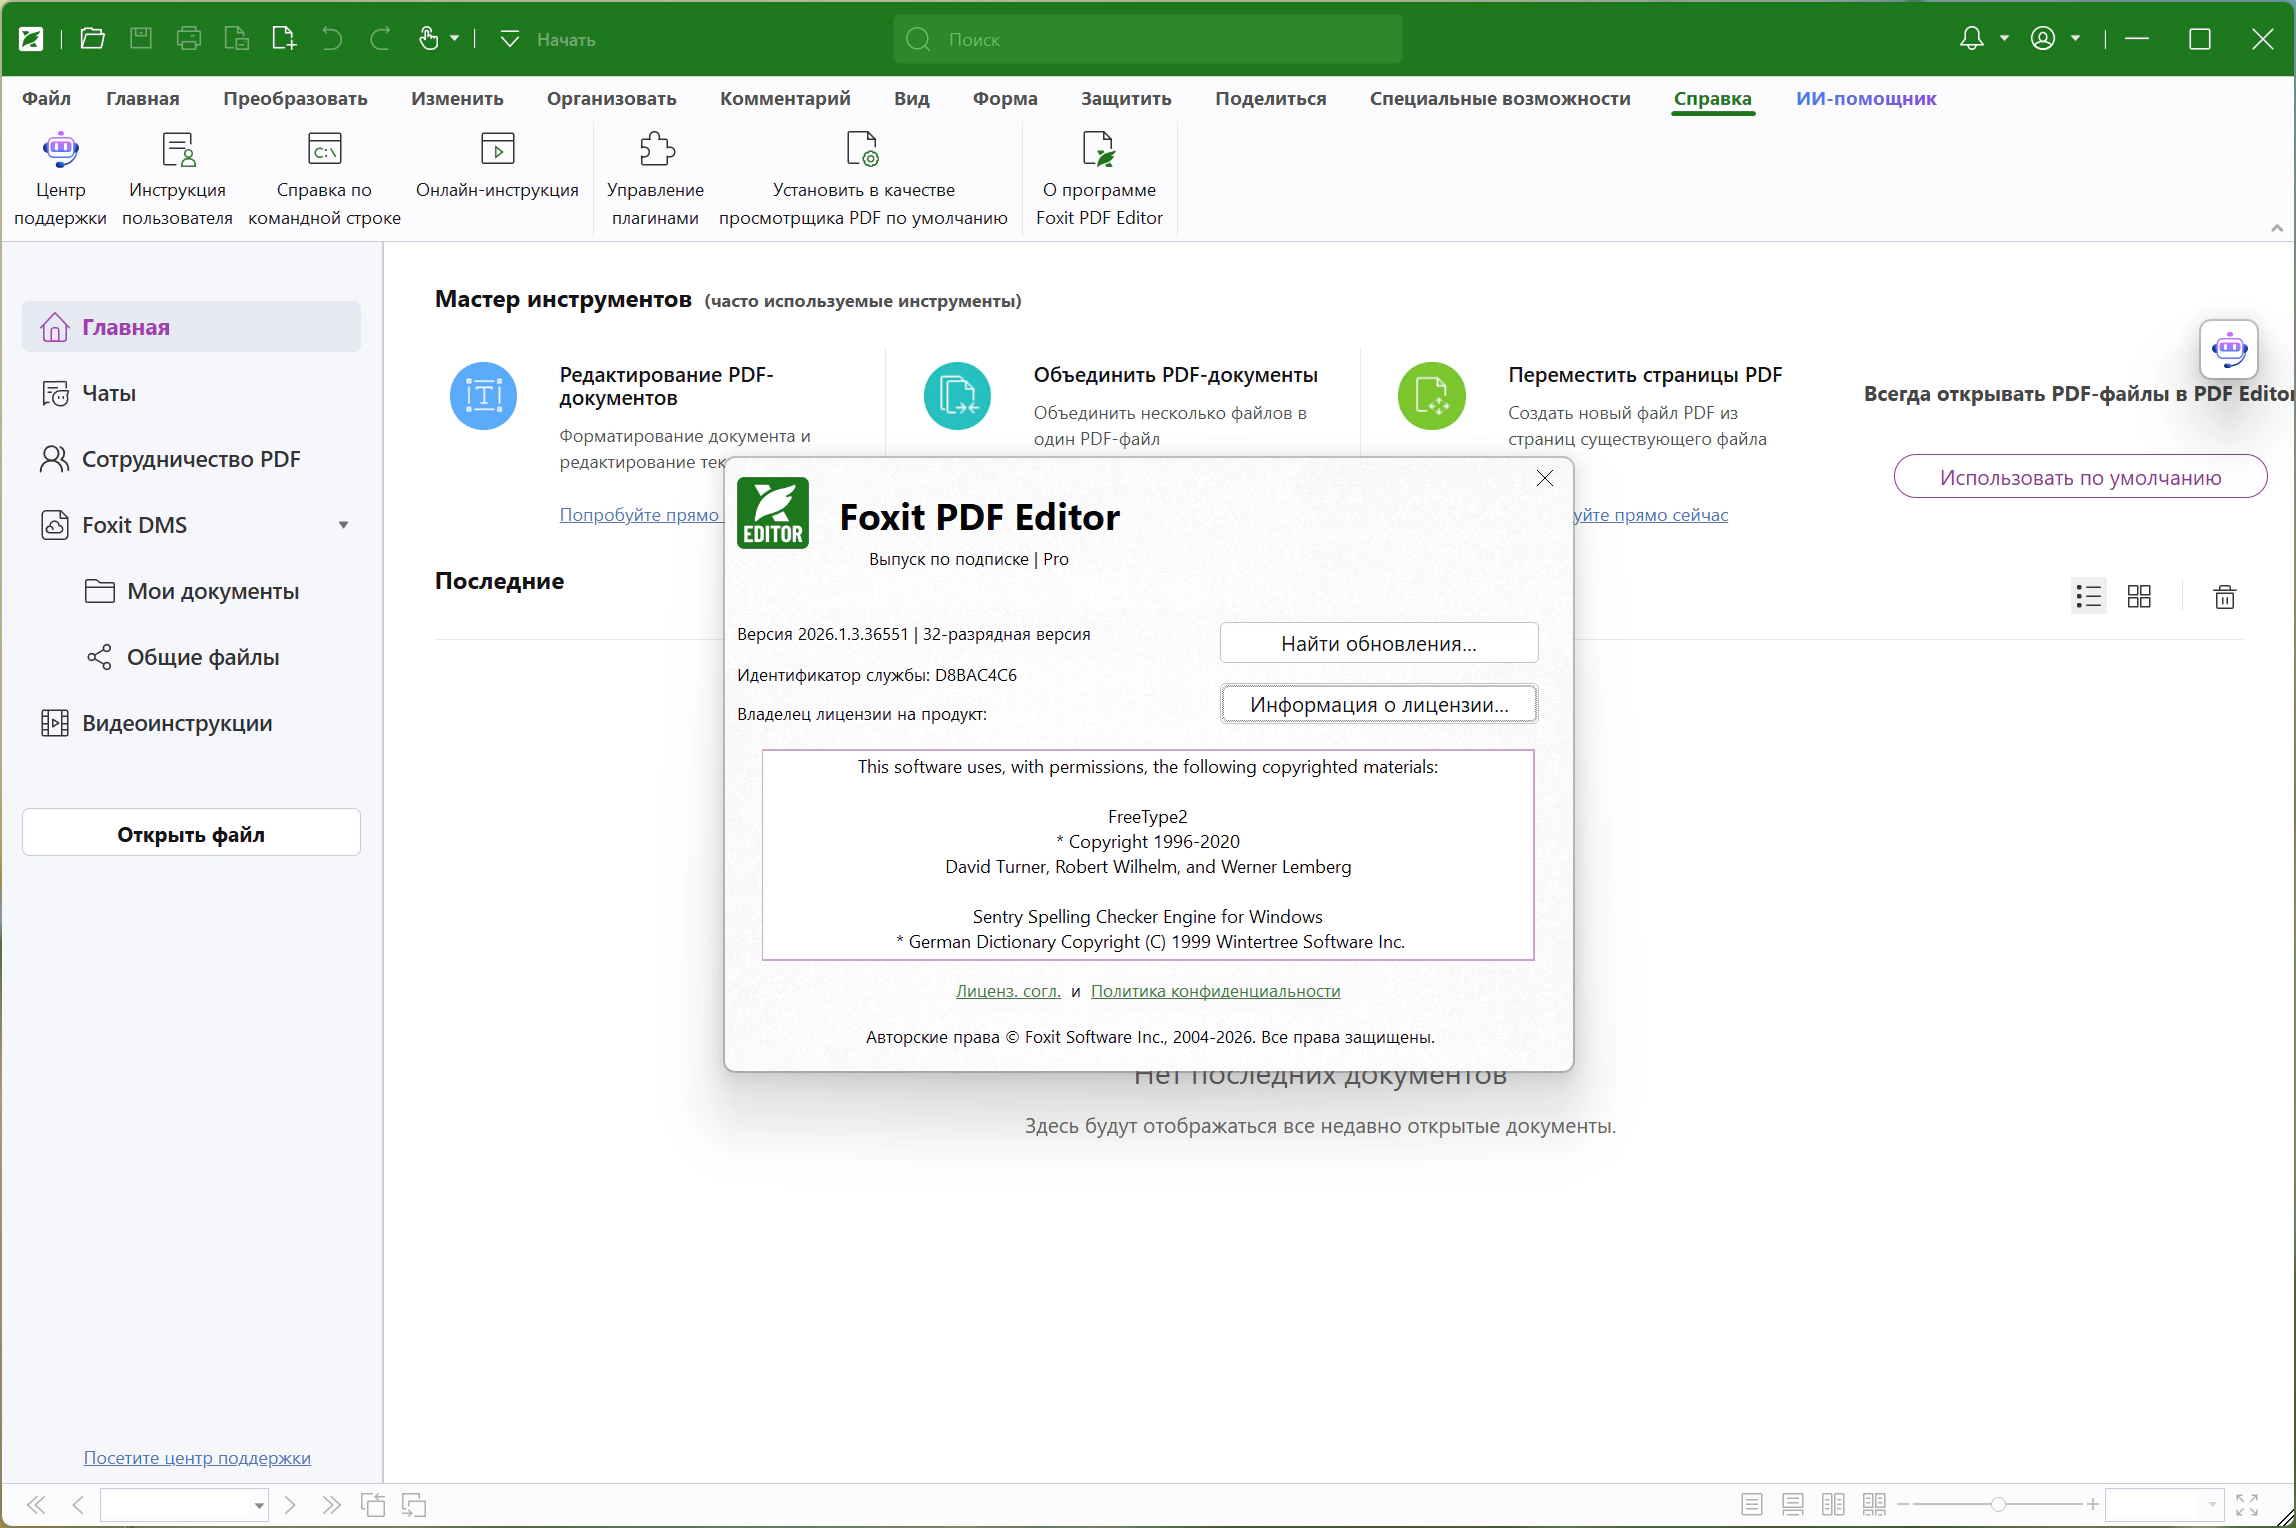Viewport: 2296px width, 1528px height.
Task: Click the Информация о лицензии button
Action: tap(1379, 704)
